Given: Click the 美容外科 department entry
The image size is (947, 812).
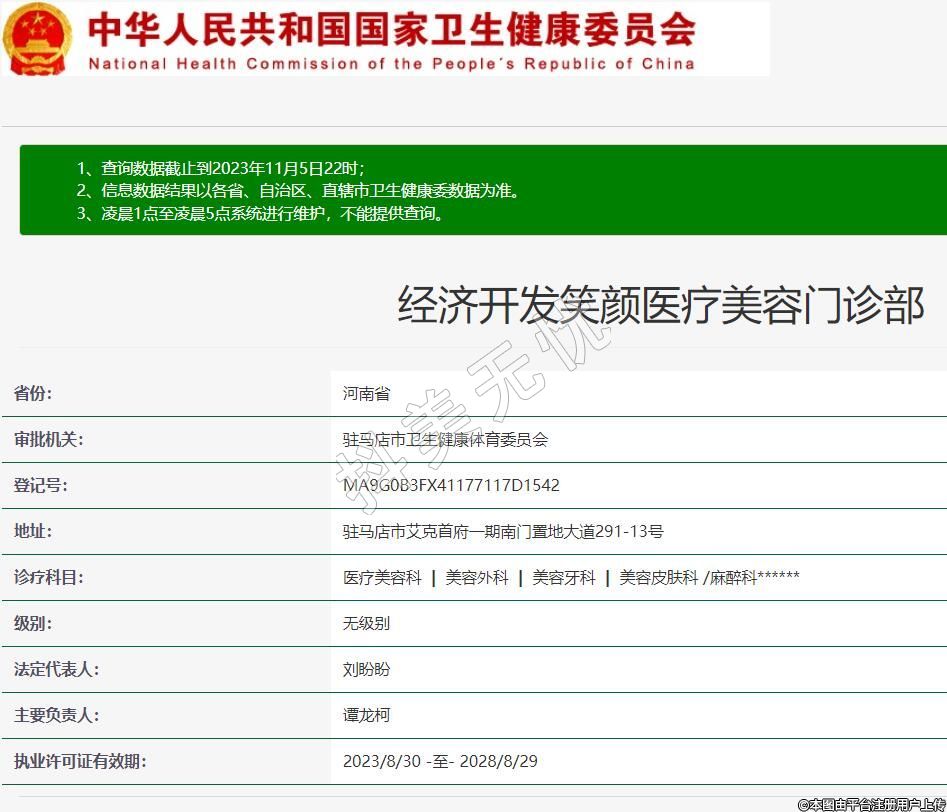Looking at the screenshot, I should [477, 577].
